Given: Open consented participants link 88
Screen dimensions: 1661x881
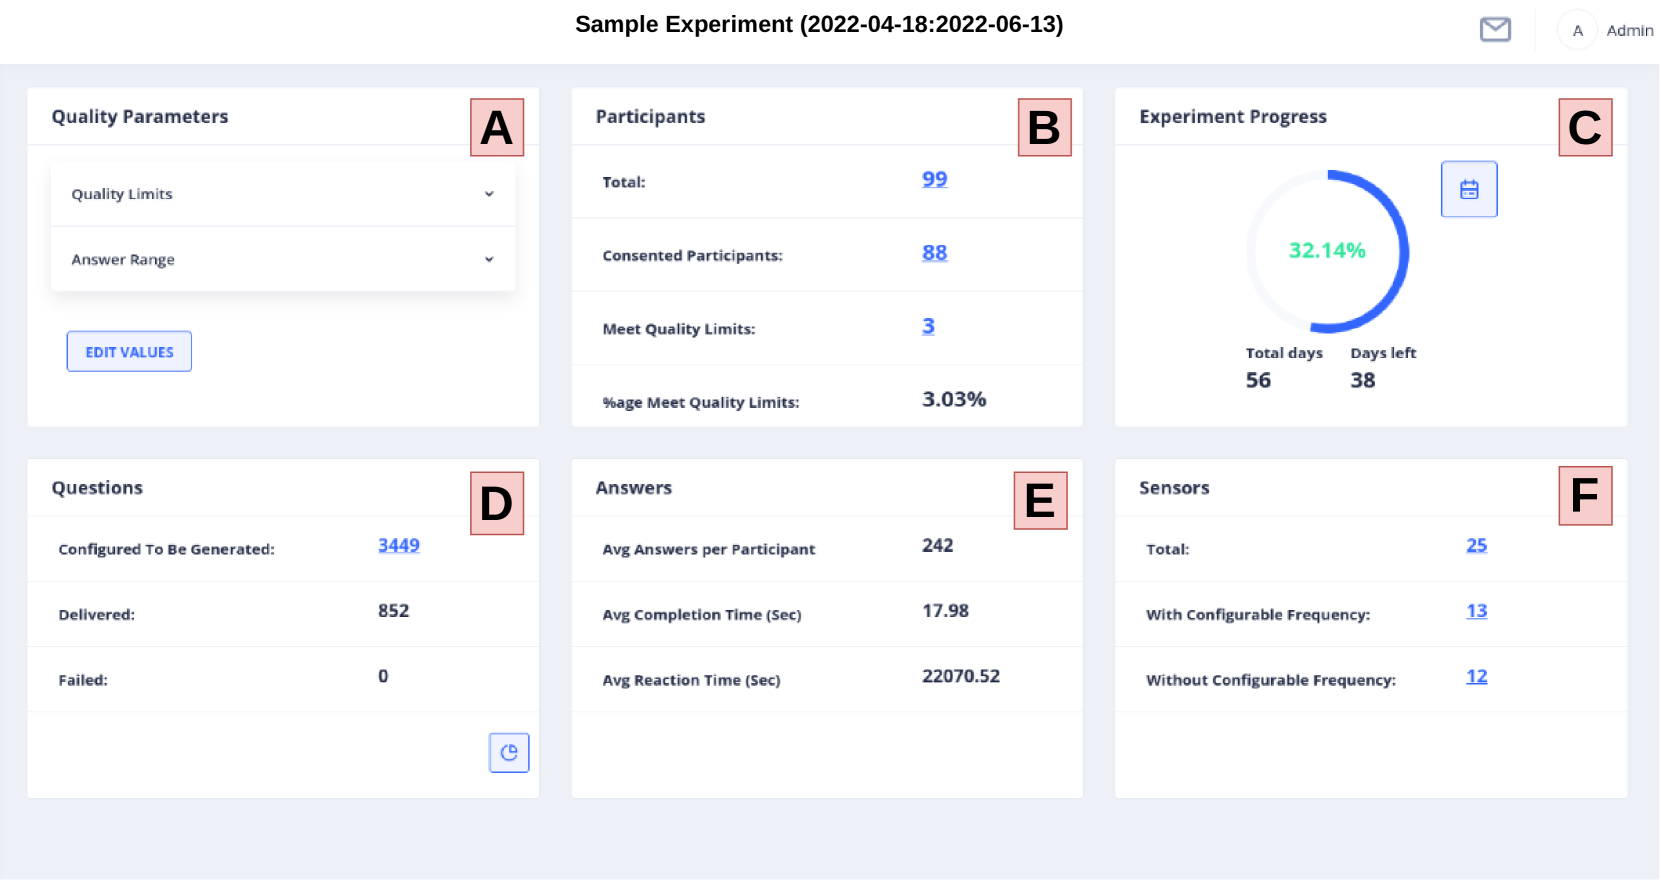Looking at the screenshot, I should (934, 253).
